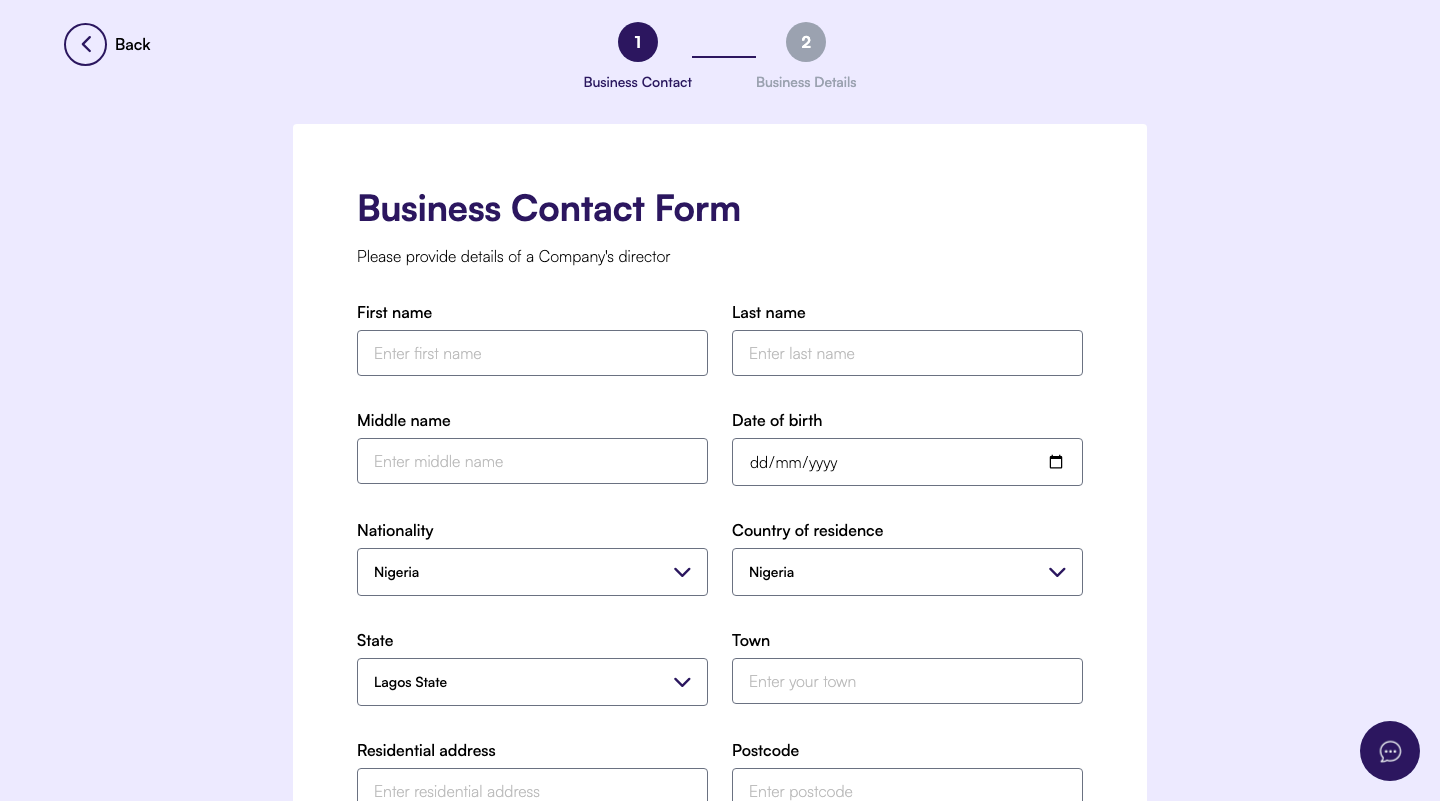Click the back arrow icon
1440x801 pixels.
[86, 44]
